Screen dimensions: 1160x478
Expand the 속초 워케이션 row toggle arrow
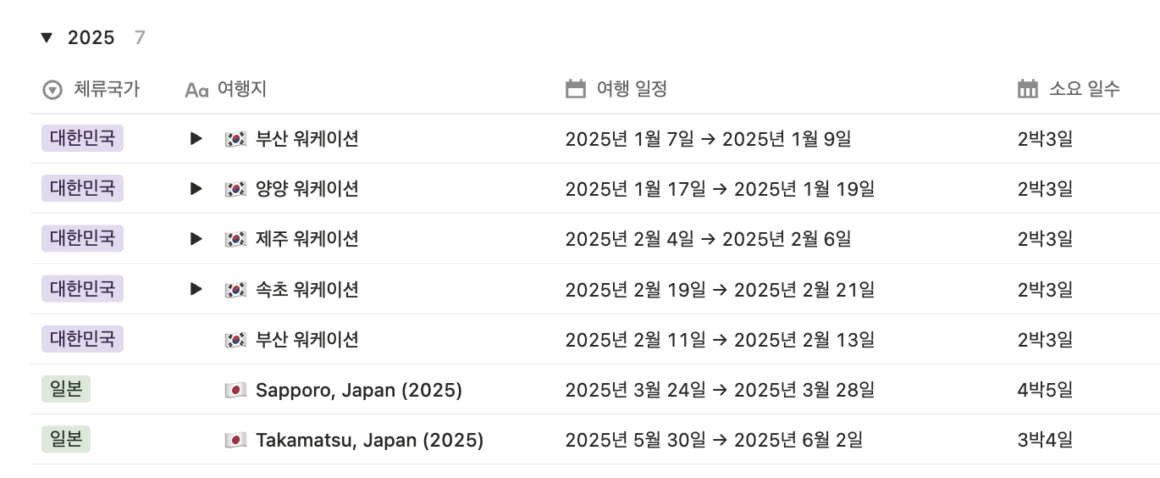tap(196, 289)
